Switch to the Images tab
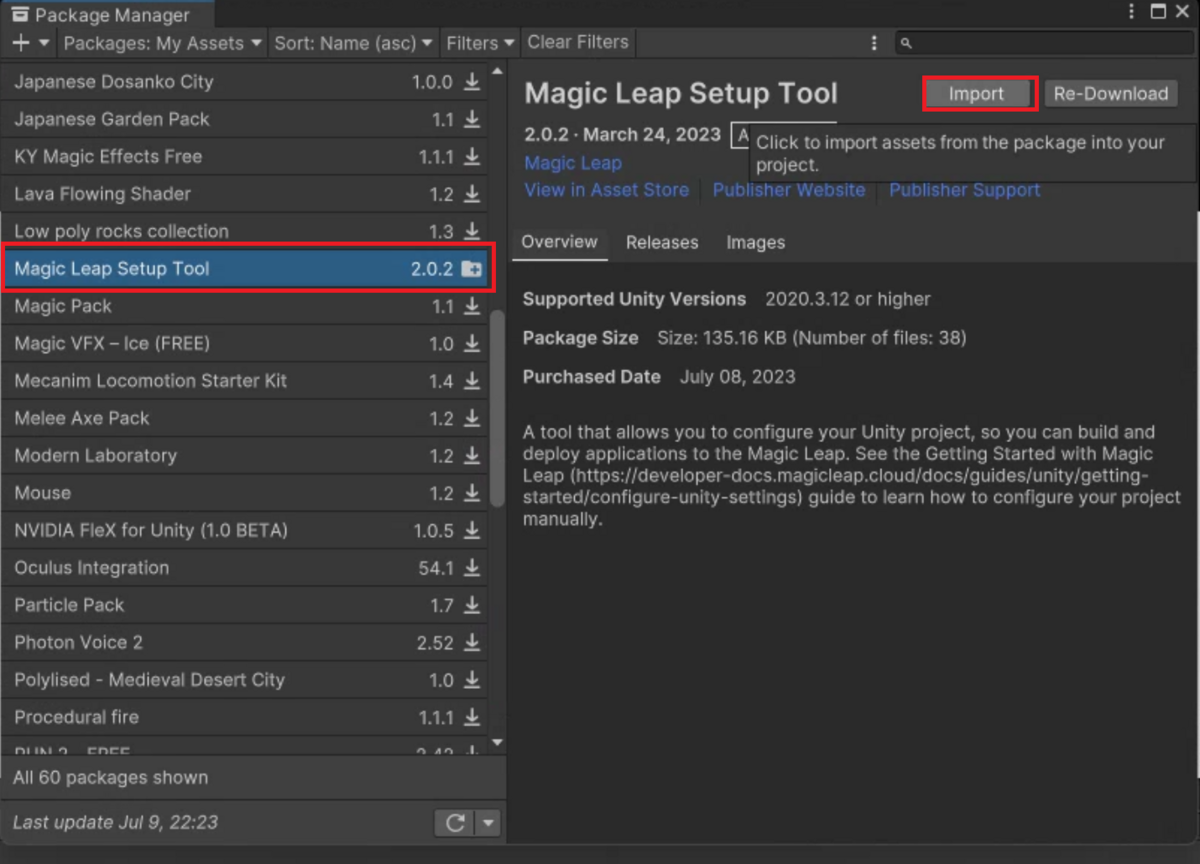Screen dimensions: 1200x864 755,243
